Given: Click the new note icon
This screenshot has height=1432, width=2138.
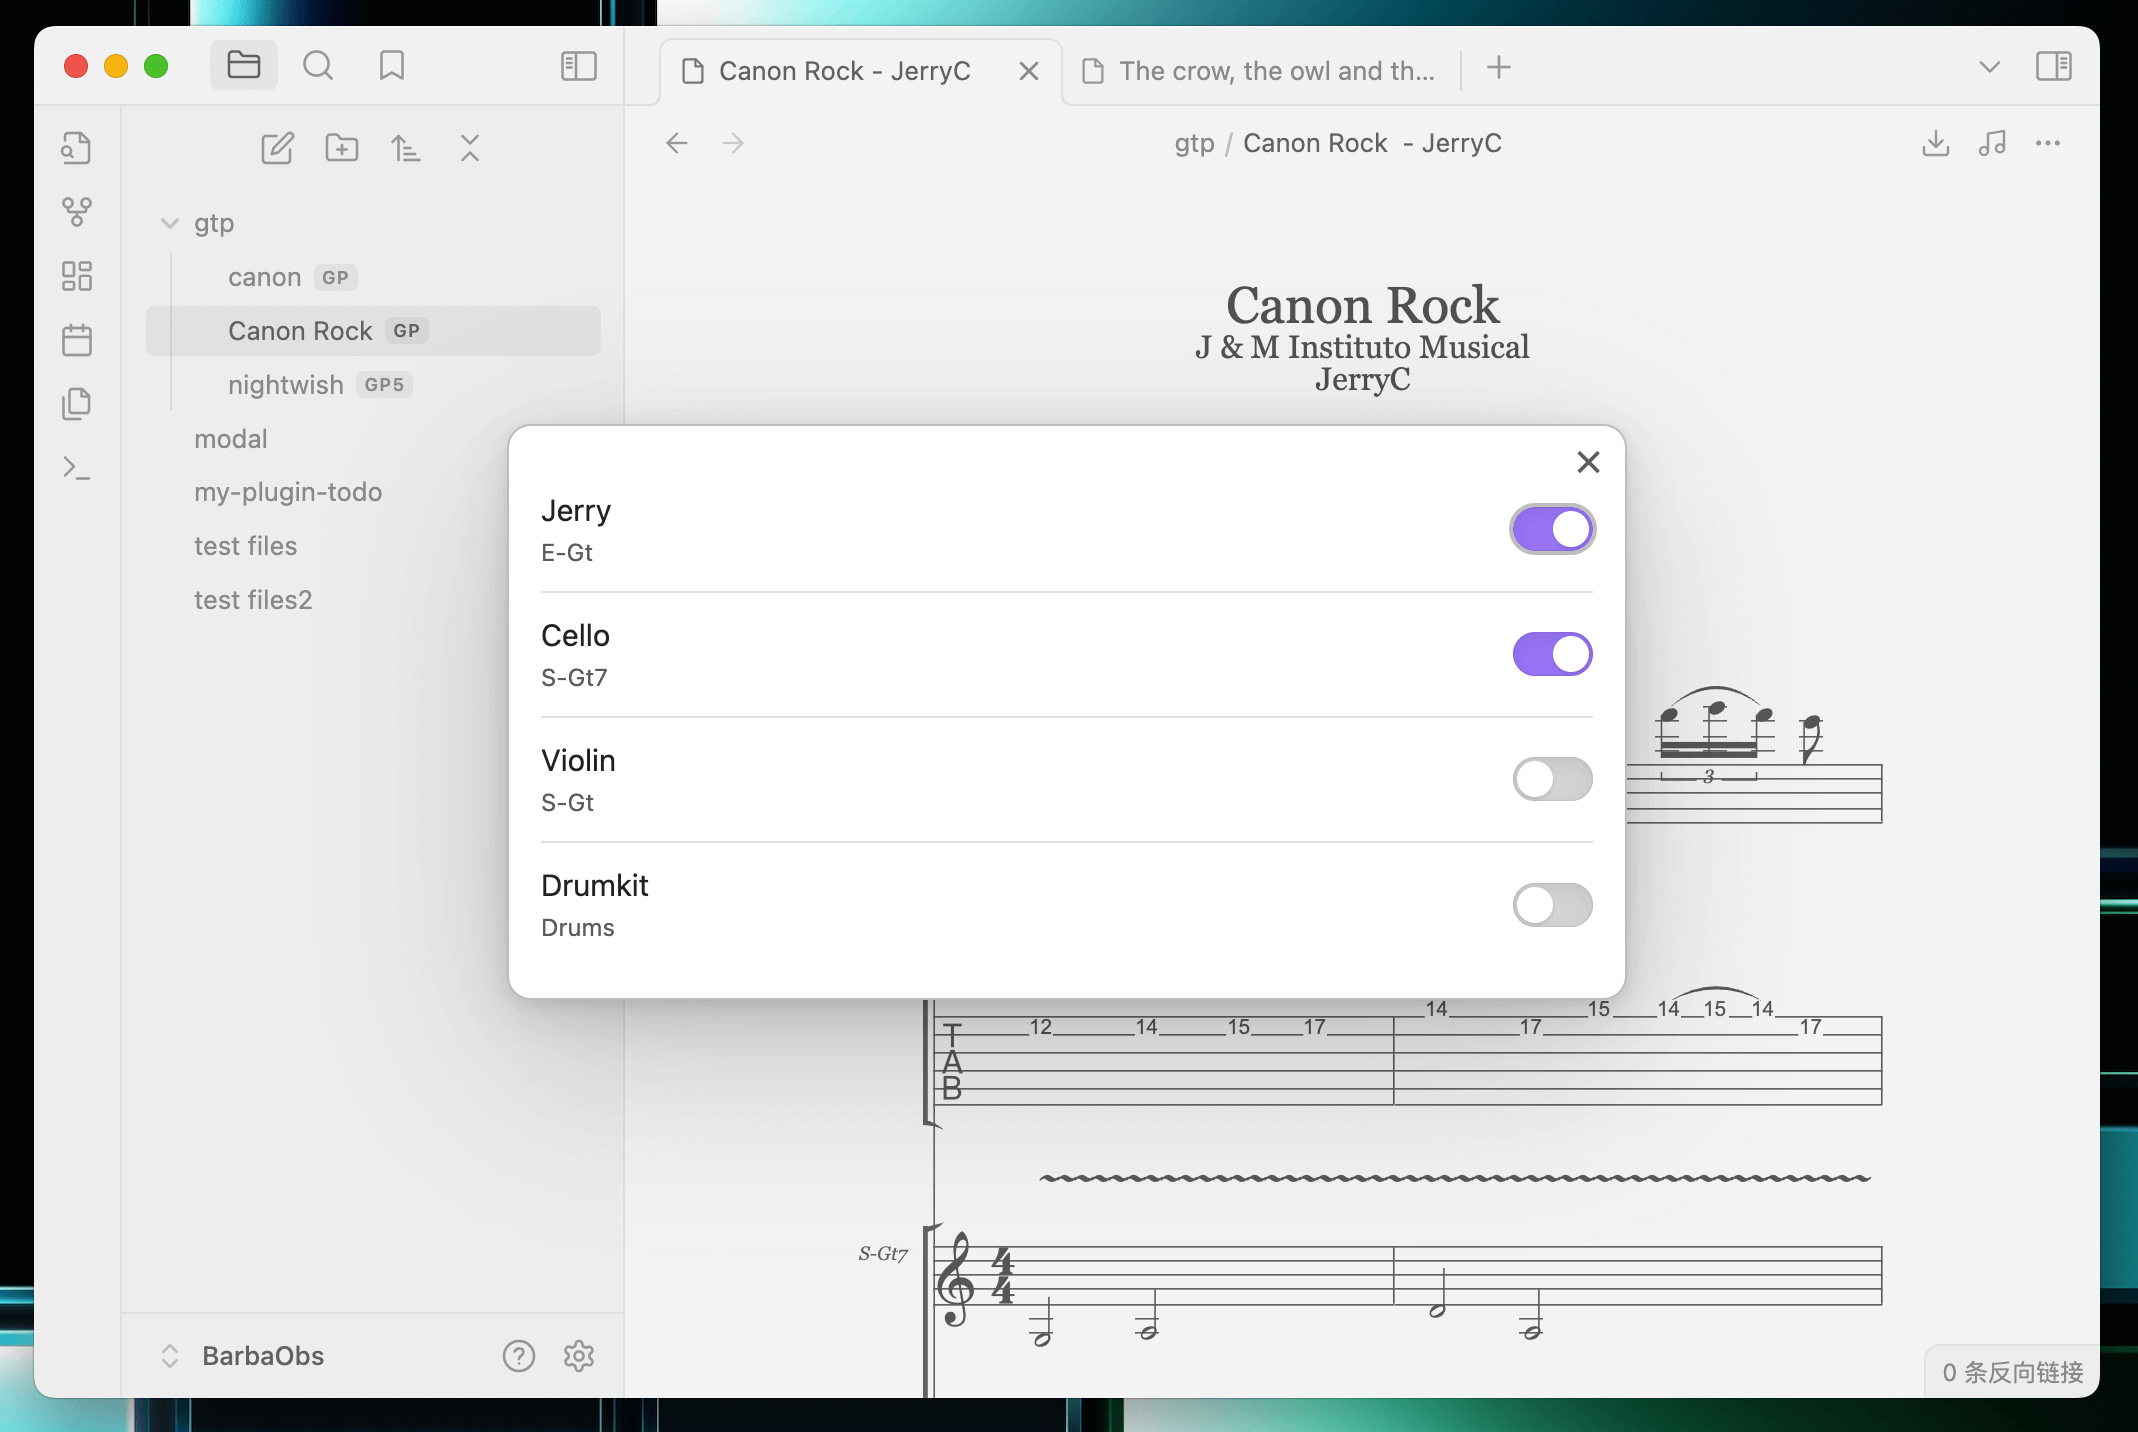Looking at the screenshot, I should (277, 148).
